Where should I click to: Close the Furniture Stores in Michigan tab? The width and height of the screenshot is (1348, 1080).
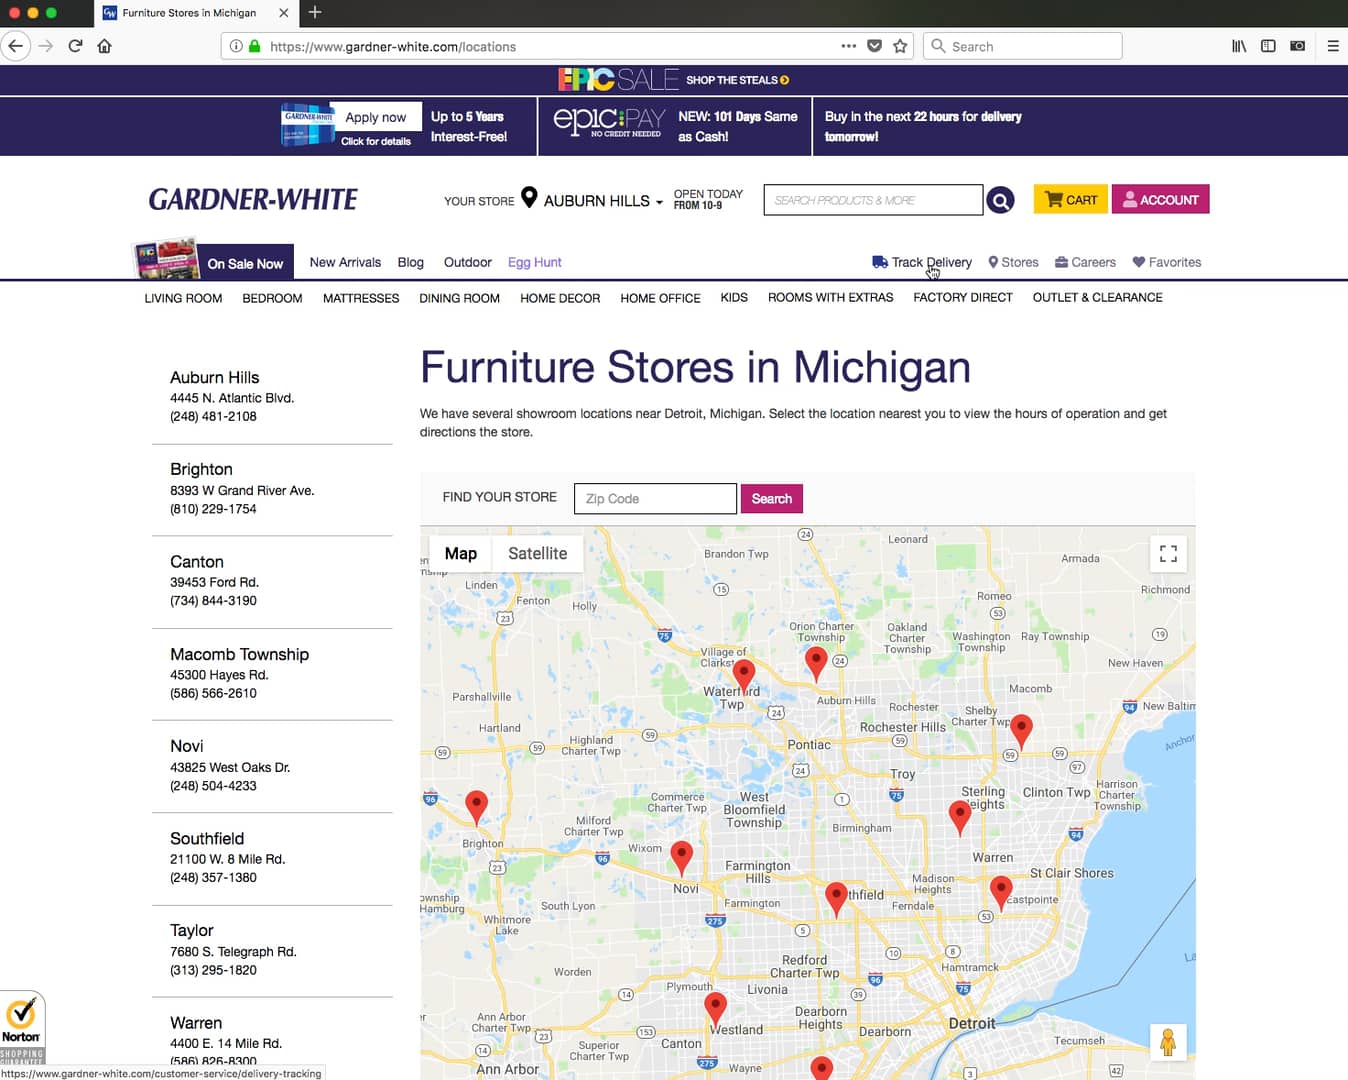284,13
